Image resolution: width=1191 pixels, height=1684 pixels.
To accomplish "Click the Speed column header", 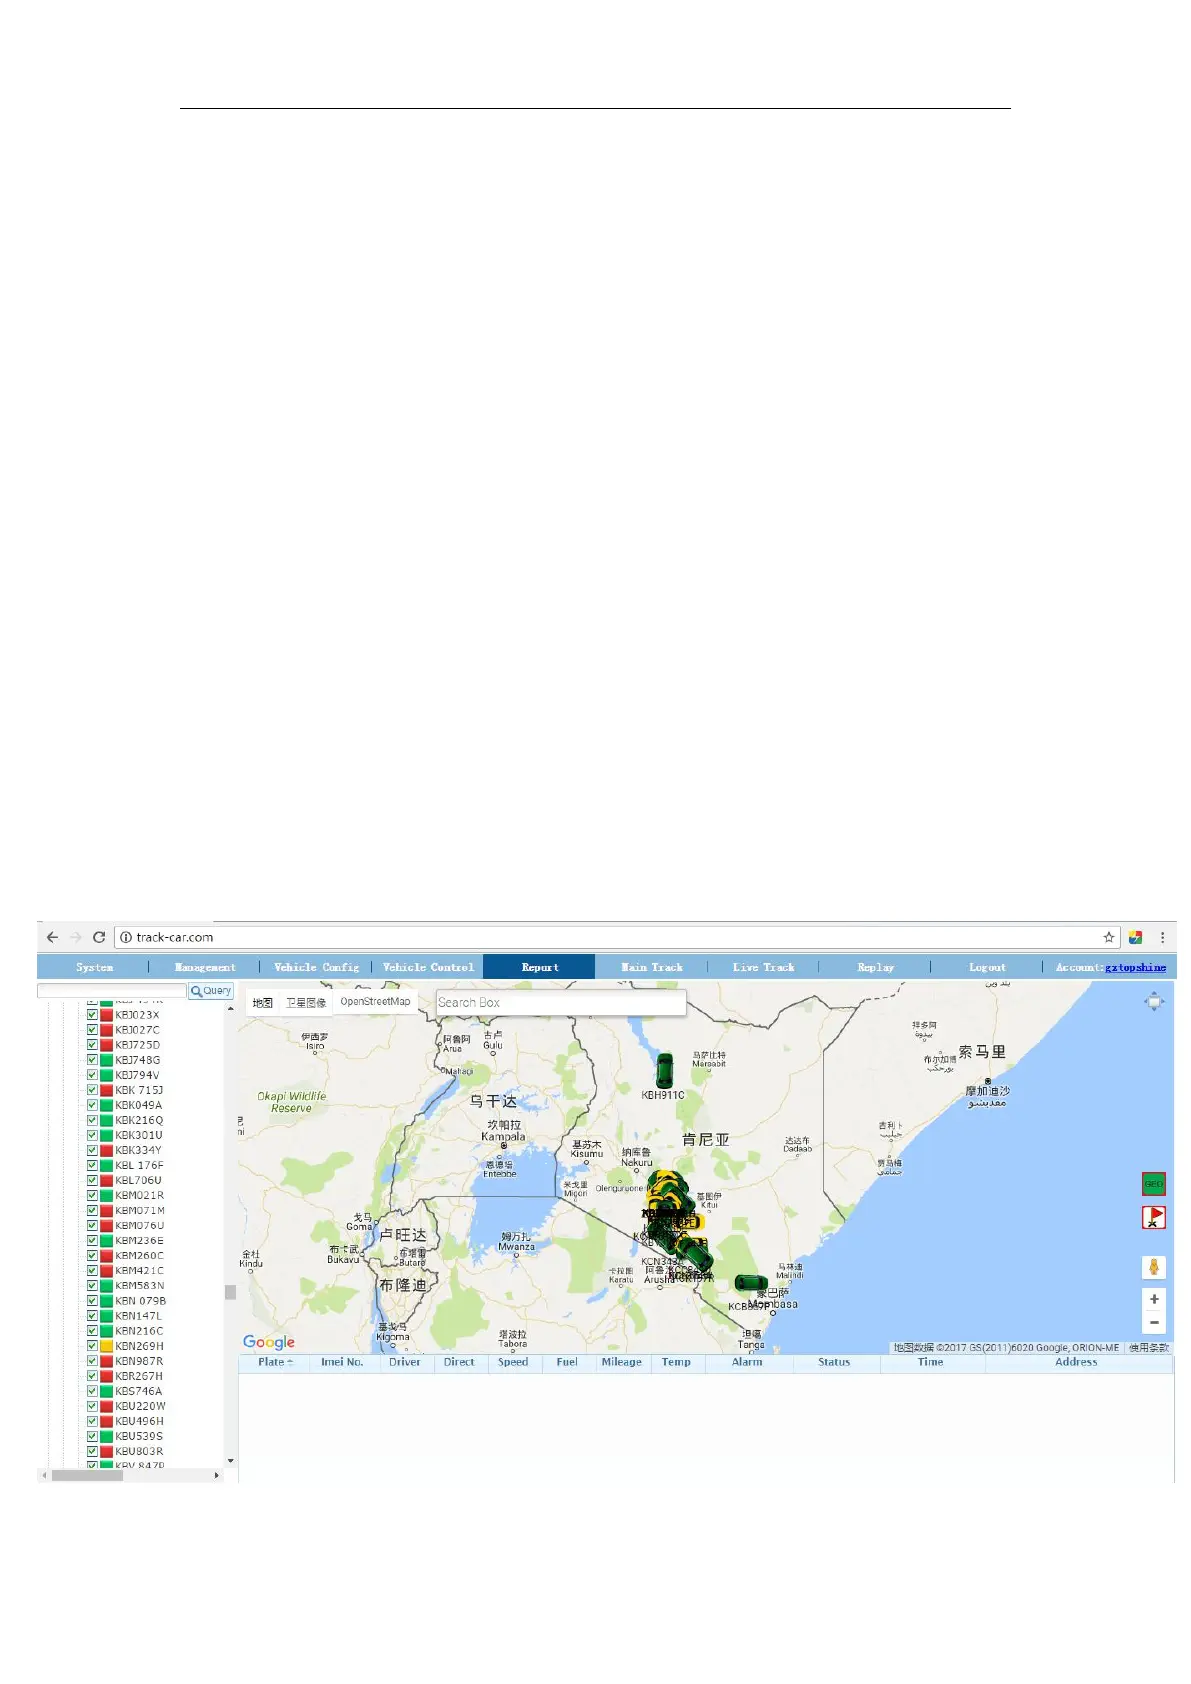I will point(513,1362).
